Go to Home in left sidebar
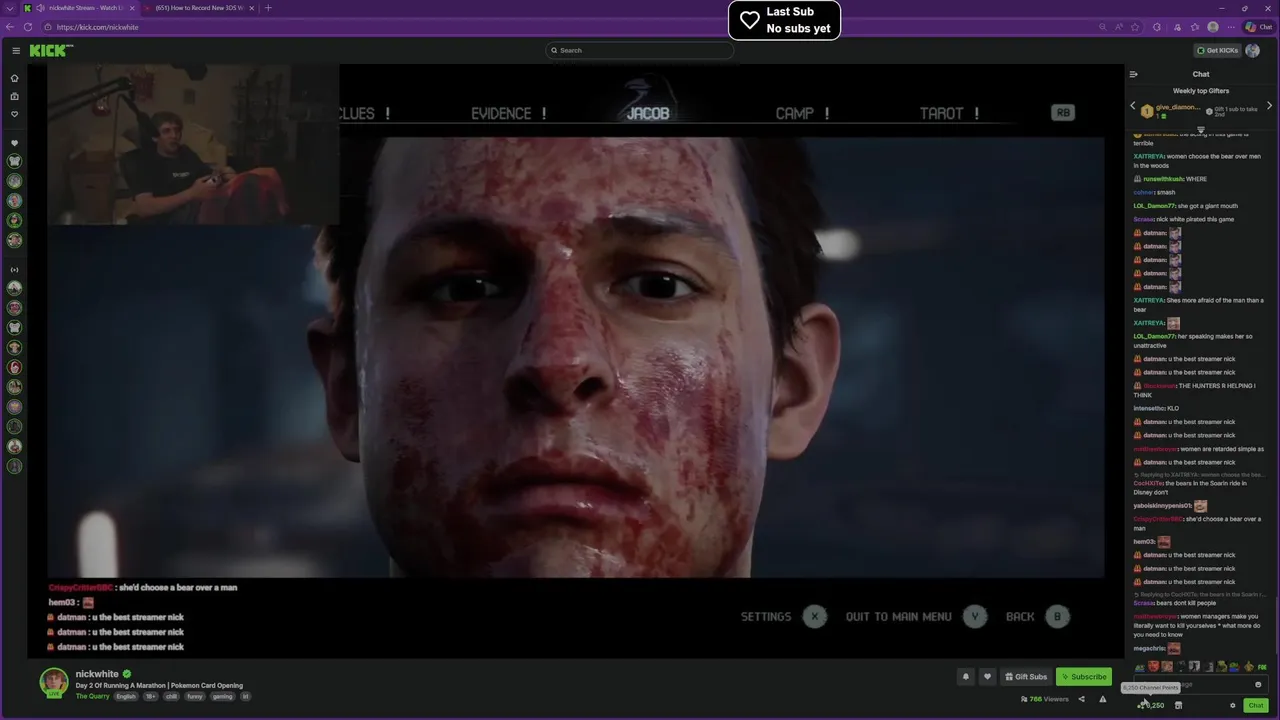Screen dimensions: 1280x720 [x=14, y=78]
